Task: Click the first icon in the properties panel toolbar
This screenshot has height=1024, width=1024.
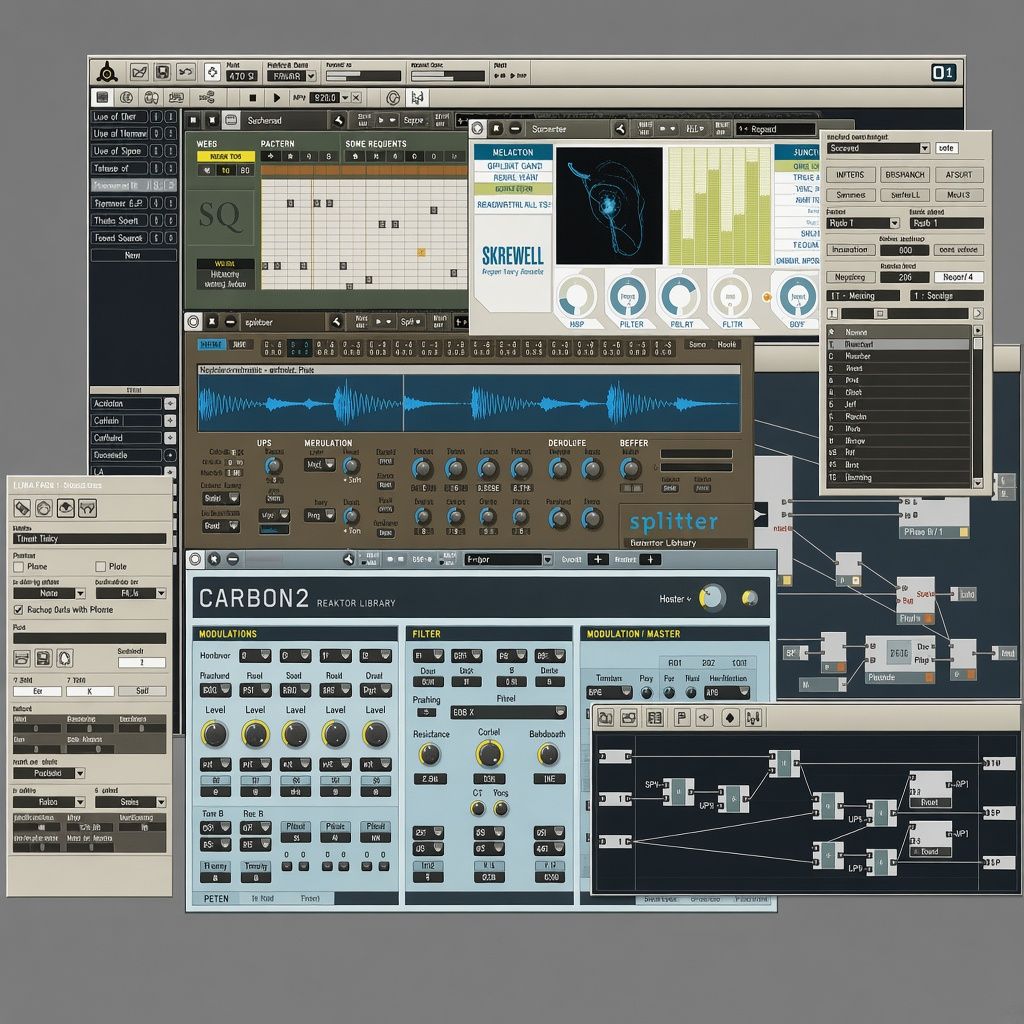Action: pos(22,507)
